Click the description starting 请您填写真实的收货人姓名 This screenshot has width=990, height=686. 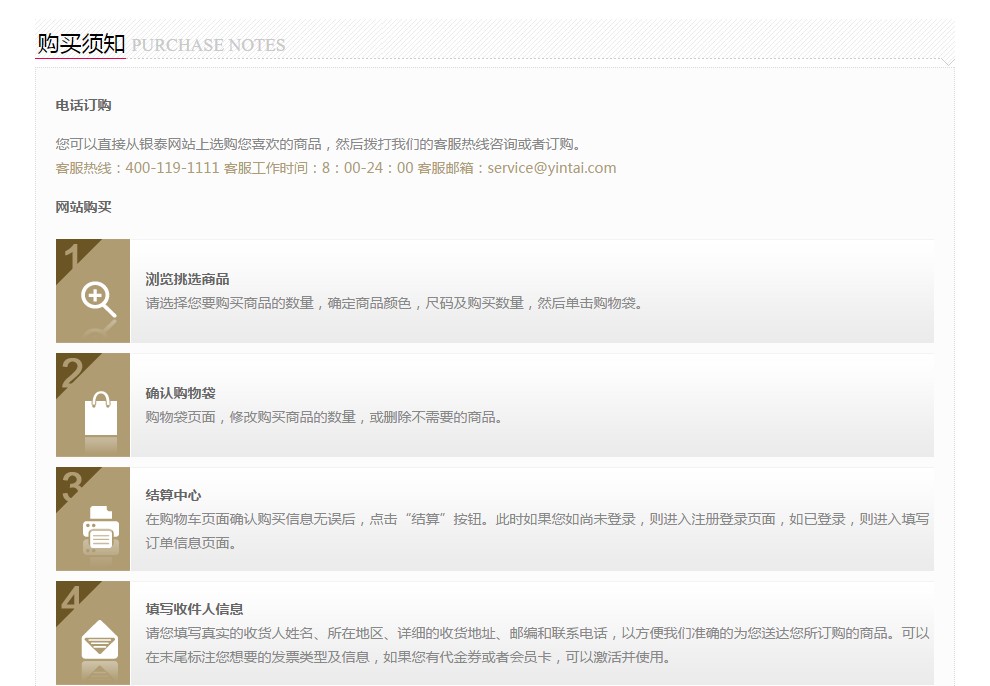click(x=537, y=645)
